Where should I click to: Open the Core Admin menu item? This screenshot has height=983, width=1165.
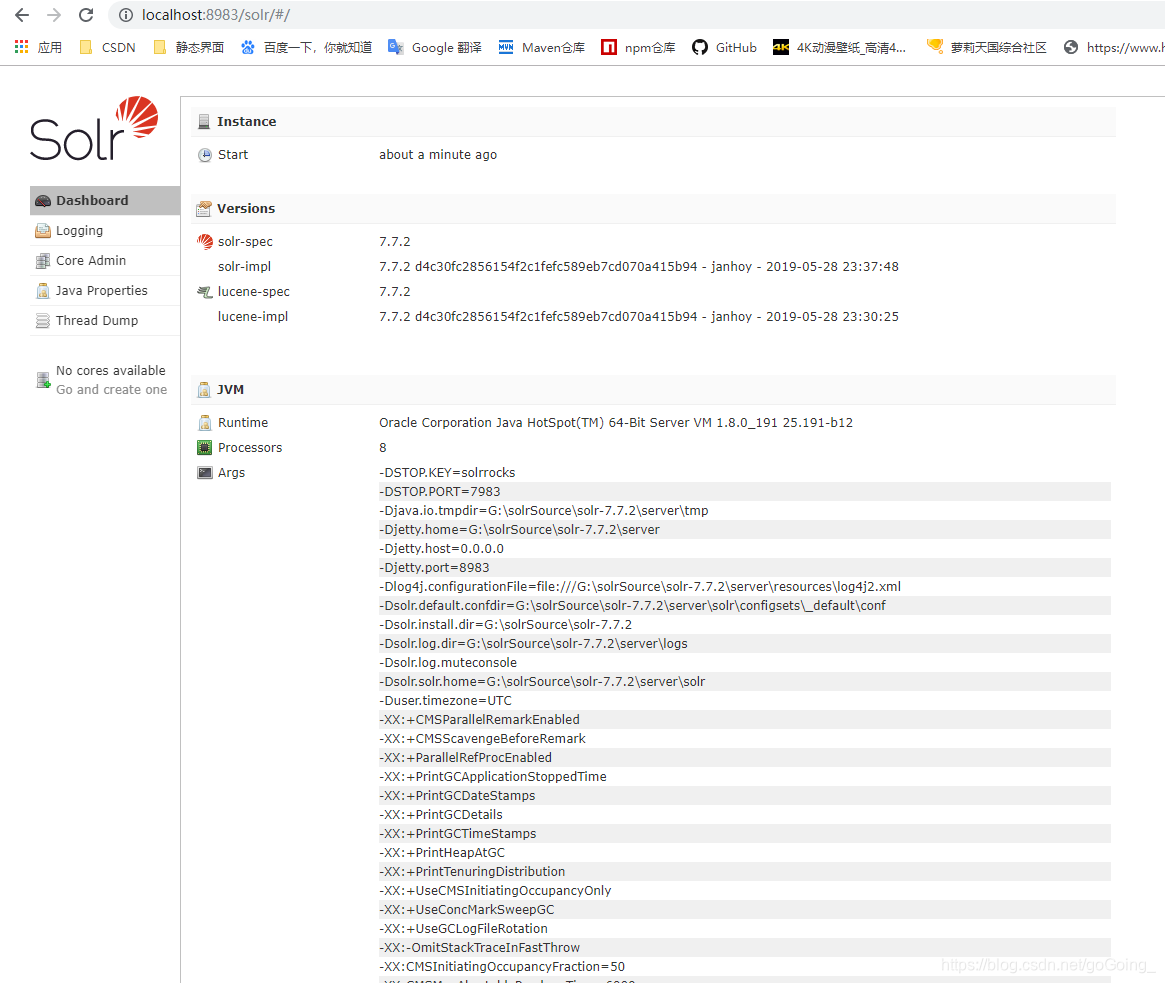[105, 261]
